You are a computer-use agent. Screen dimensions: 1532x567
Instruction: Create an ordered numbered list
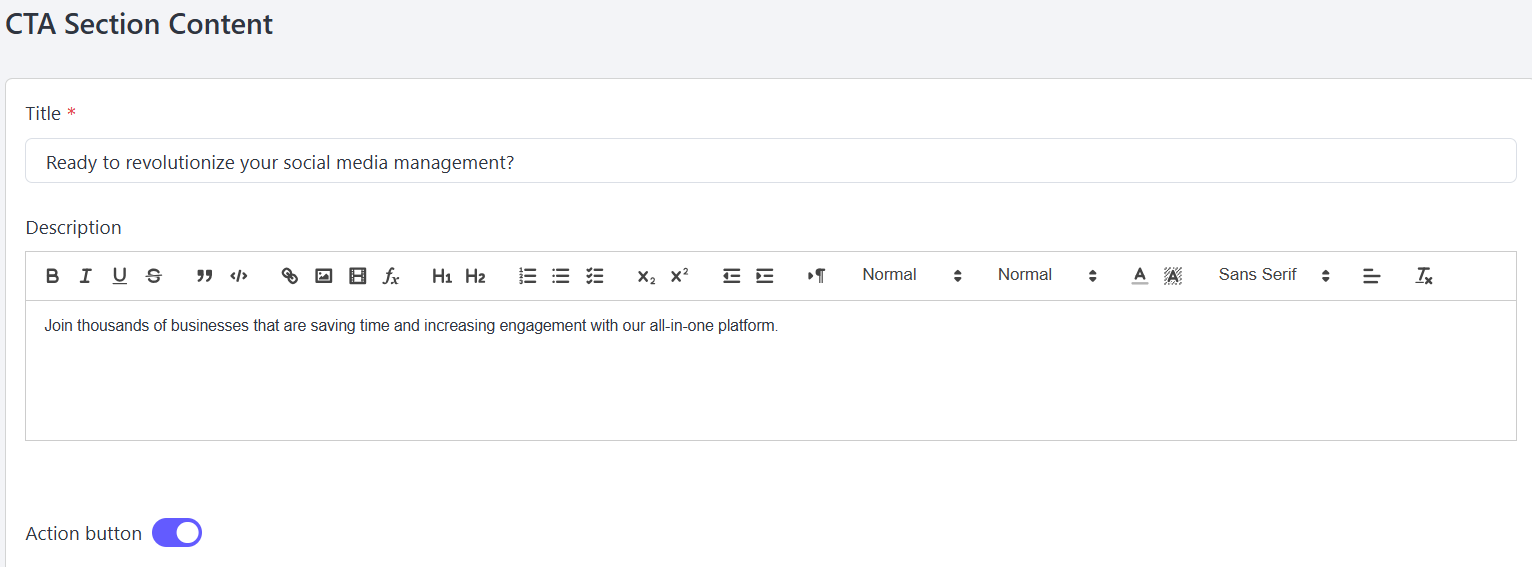[528, 276]
